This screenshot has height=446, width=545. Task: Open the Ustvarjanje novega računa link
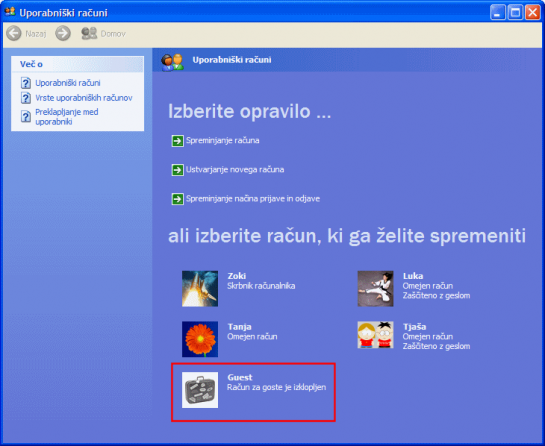point(235,170)
